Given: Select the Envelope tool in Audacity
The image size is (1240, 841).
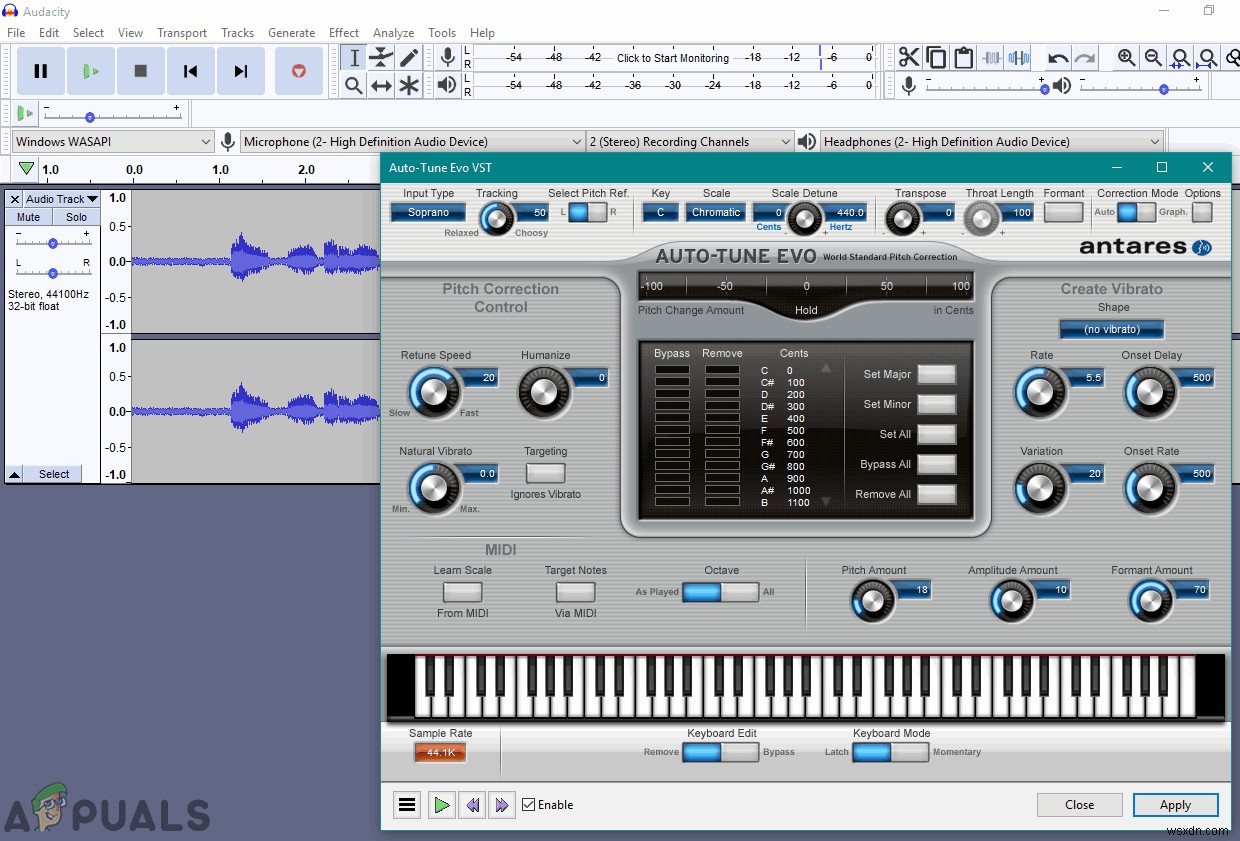Looking at the screenshot, I should coord(380,57).
